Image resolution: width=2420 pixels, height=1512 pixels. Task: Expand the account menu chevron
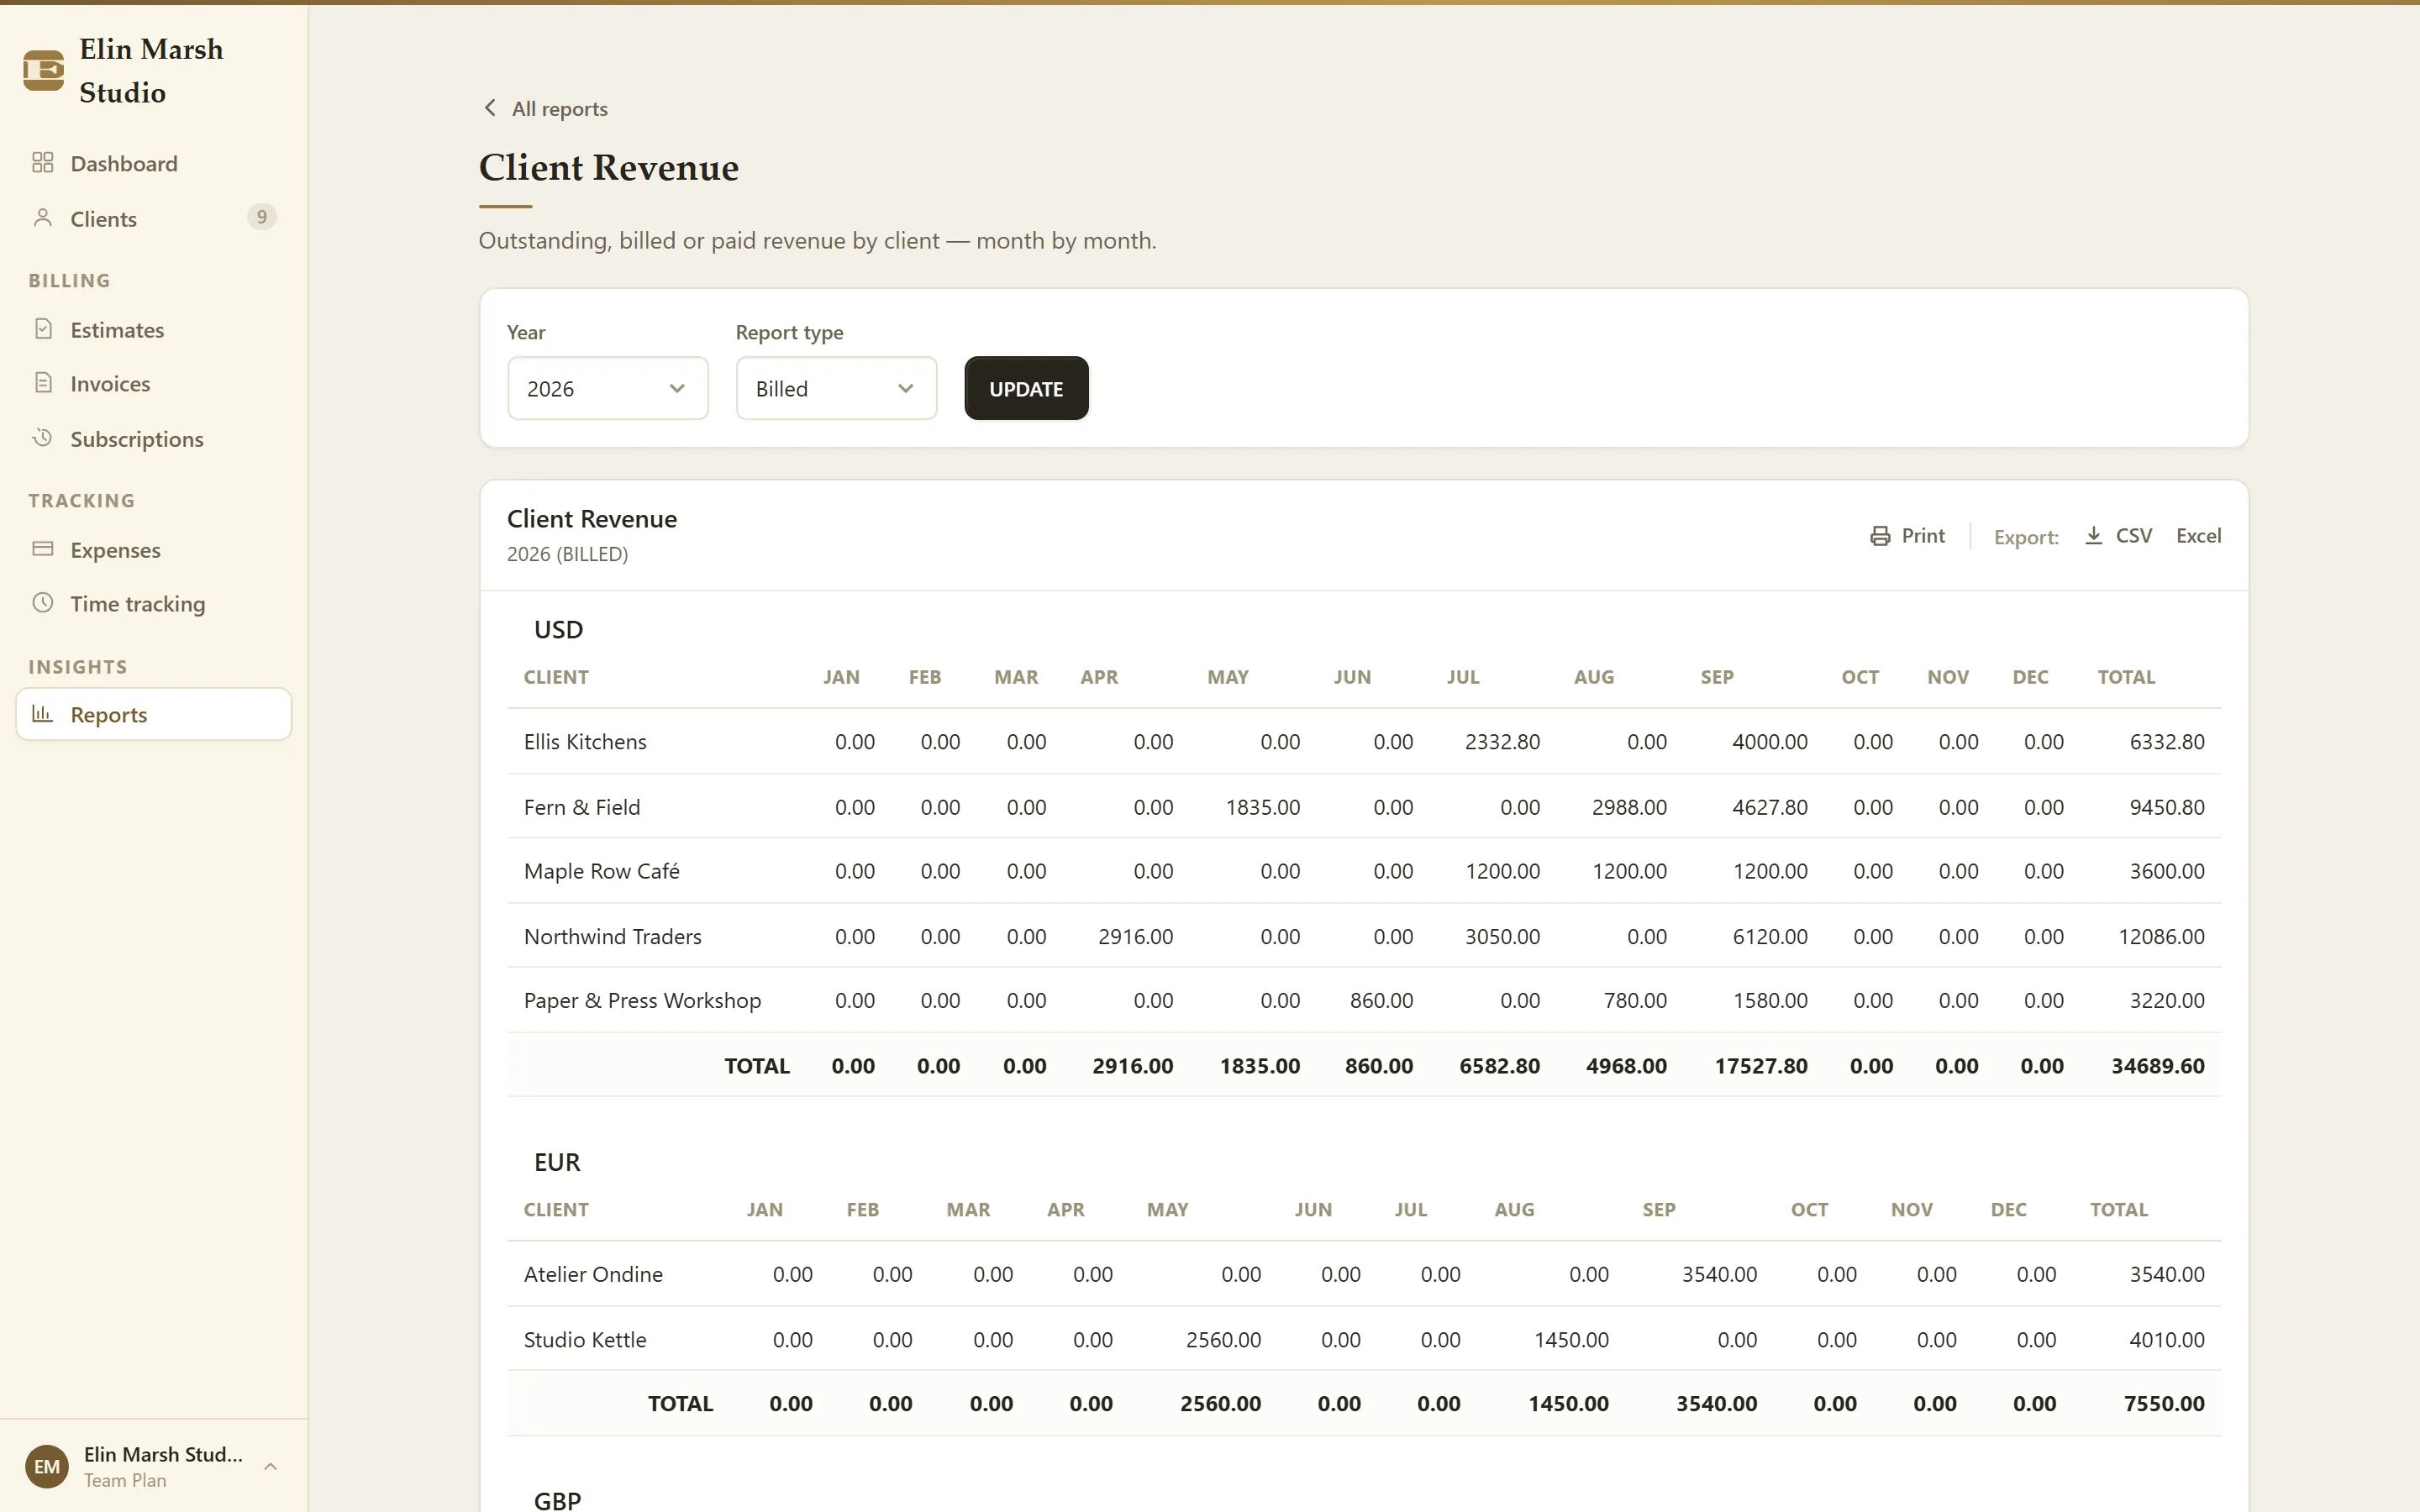270,1467
